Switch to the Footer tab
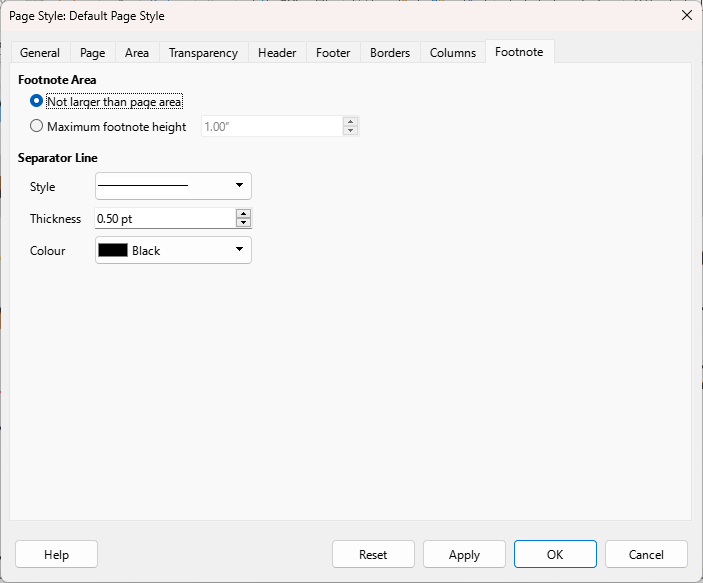Screen dimensions: 703x583 point(333,53)
